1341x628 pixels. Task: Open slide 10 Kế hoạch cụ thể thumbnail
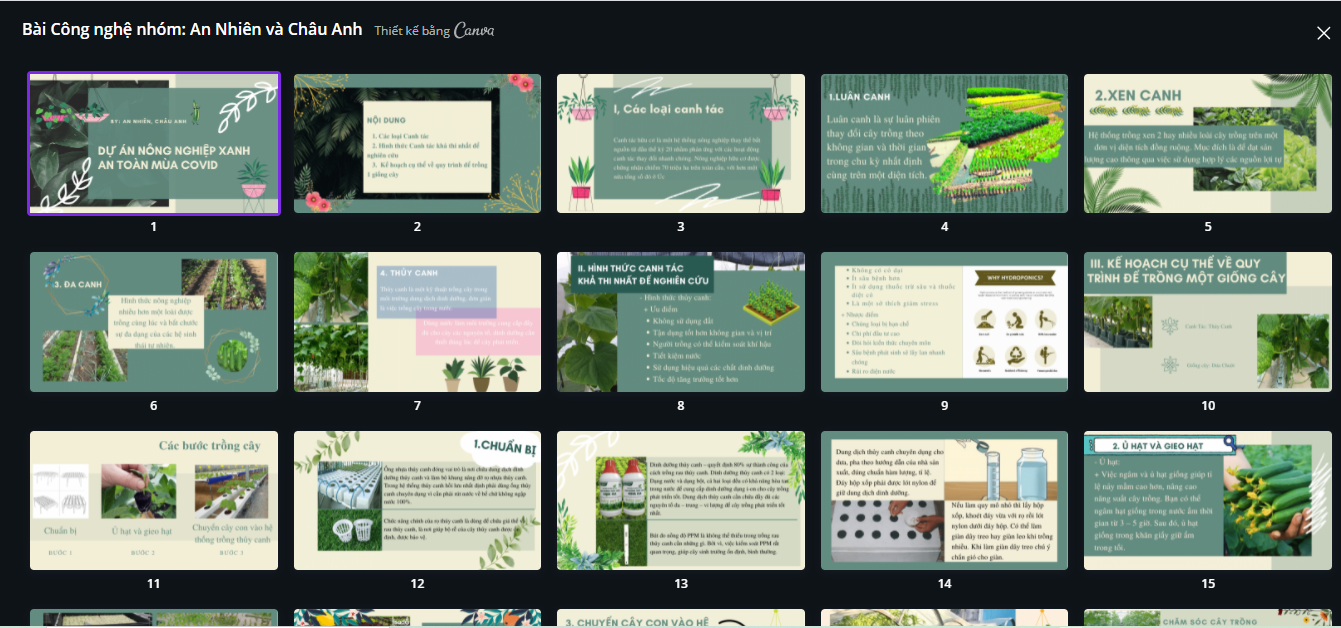(x=1208, y=322)
